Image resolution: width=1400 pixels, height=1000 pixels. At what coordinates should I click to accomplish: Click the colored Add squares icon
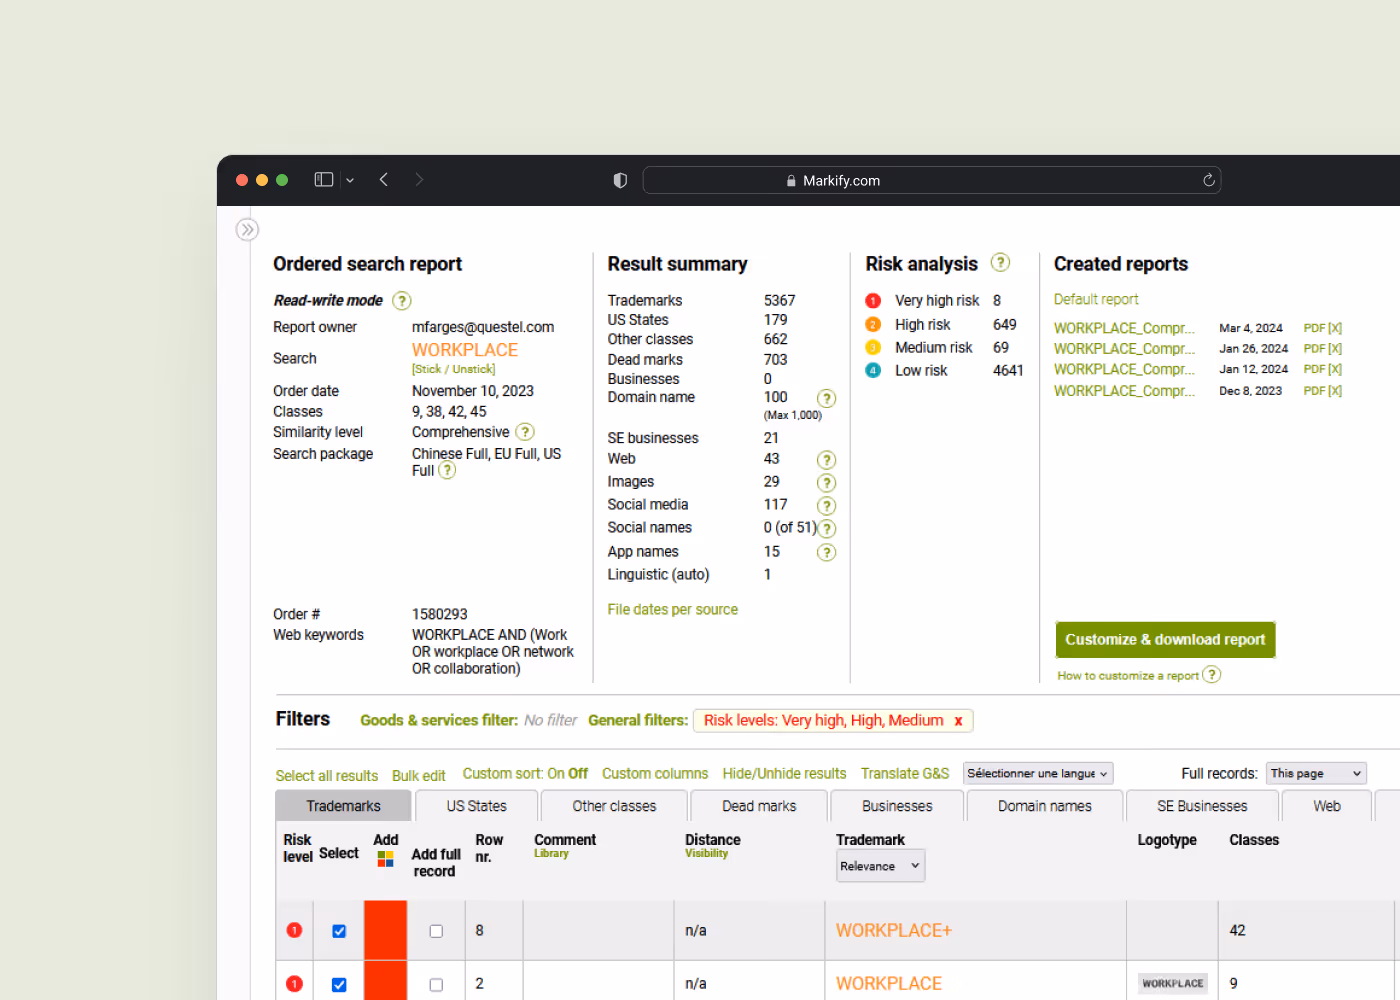pos(386,859)
